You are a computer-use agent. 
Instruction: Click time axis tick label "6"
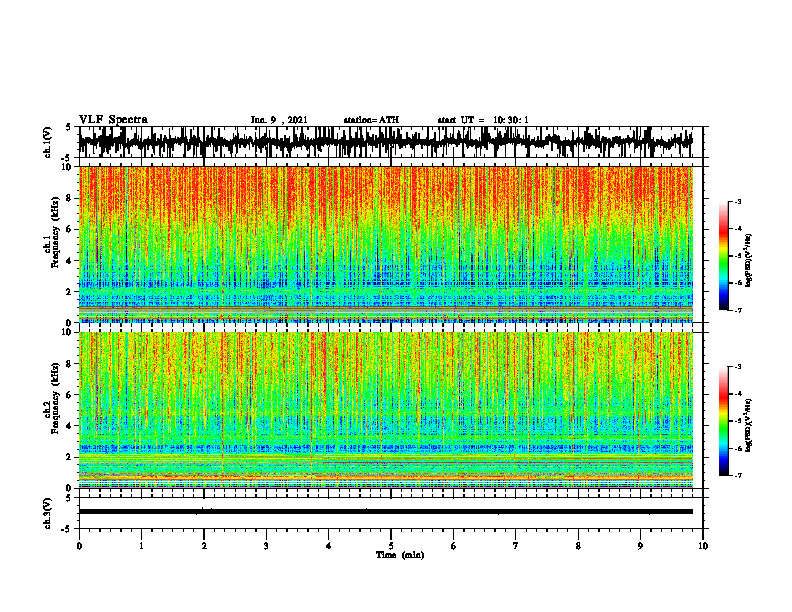tap(454, 546)
